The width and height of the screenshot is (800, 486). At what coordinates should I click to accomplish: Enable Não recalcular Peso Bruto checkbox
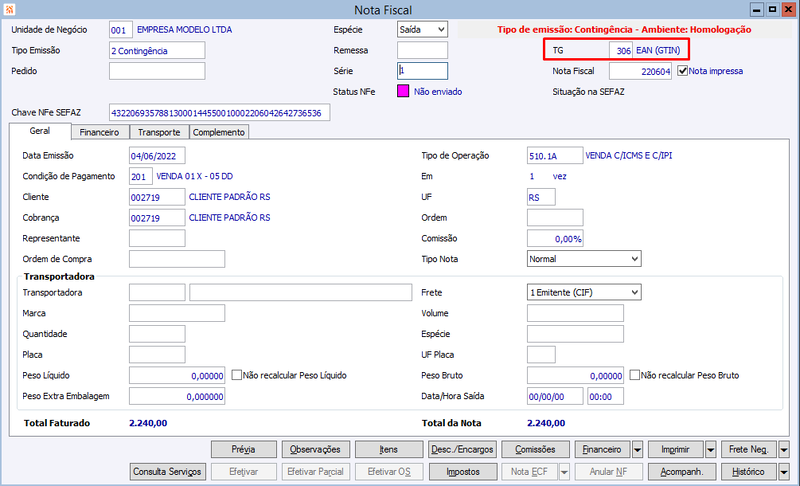coord(634,375)
